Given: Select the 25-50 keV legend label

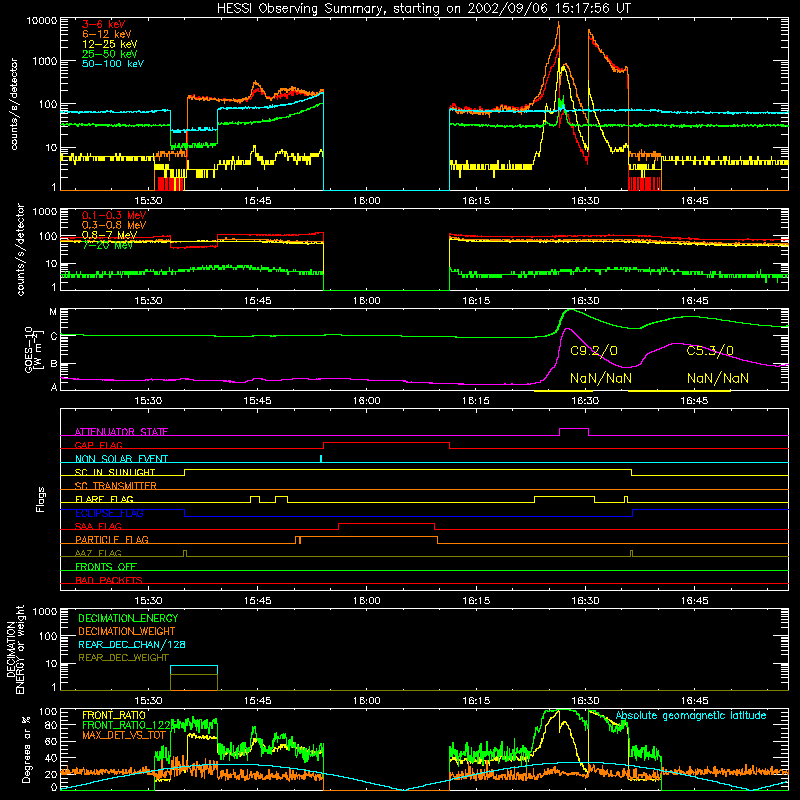Looking at the screenshot, I should click(110, 54).
